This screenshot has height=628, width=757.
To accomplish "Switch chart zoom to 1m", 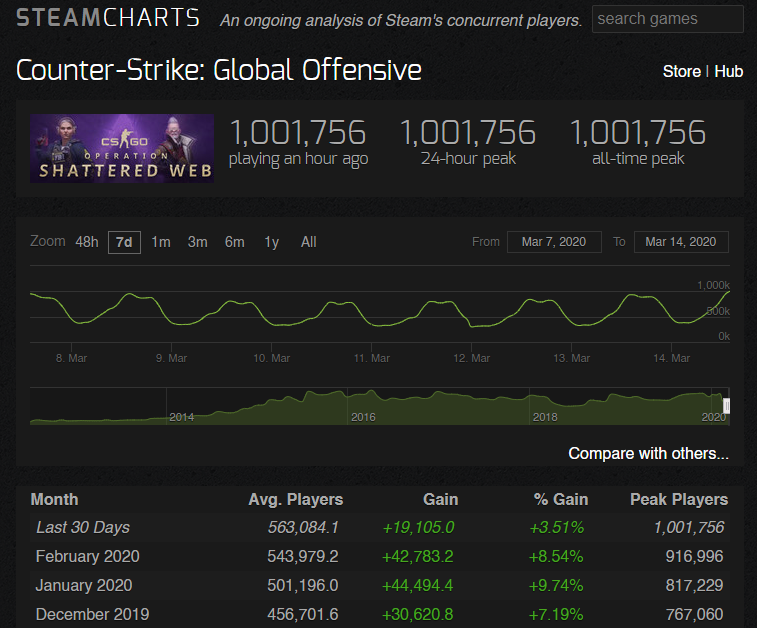I will [161, 242].
